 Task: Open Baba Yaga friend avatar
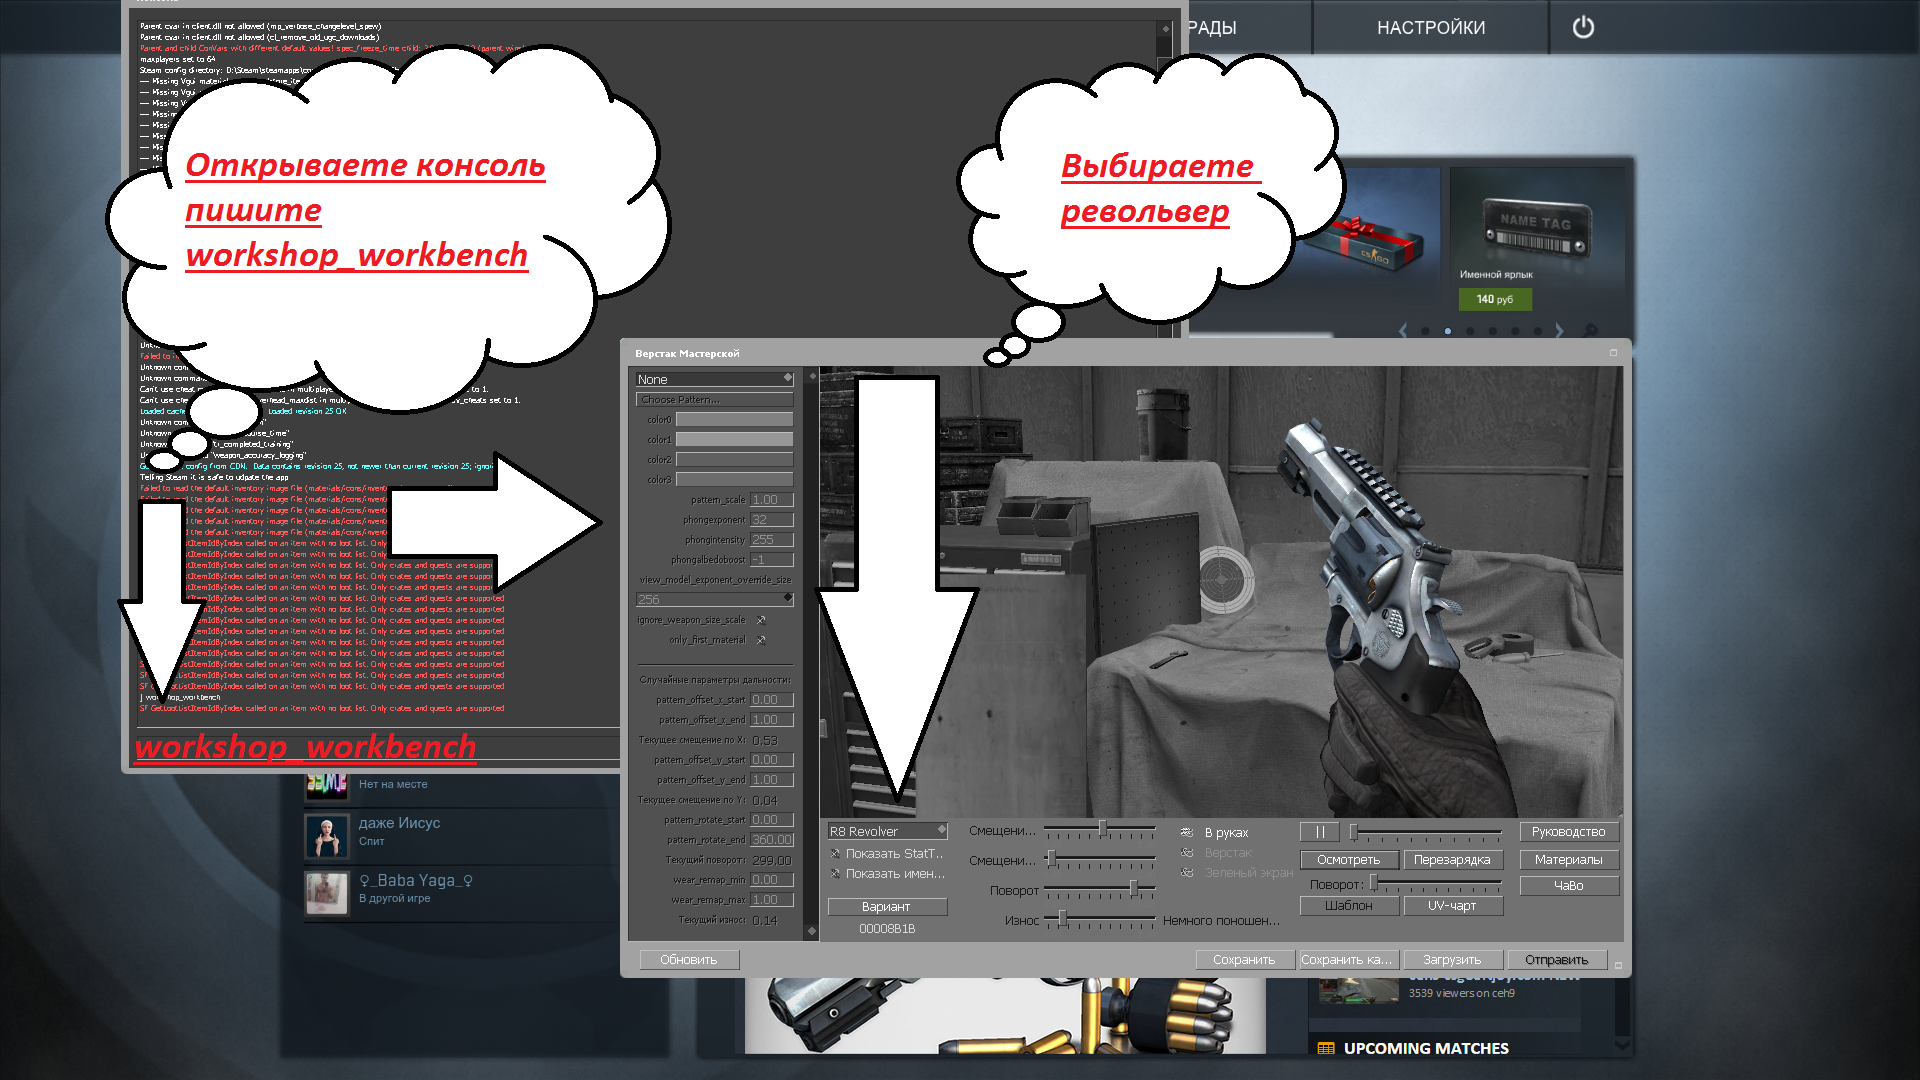pos(326,892)
